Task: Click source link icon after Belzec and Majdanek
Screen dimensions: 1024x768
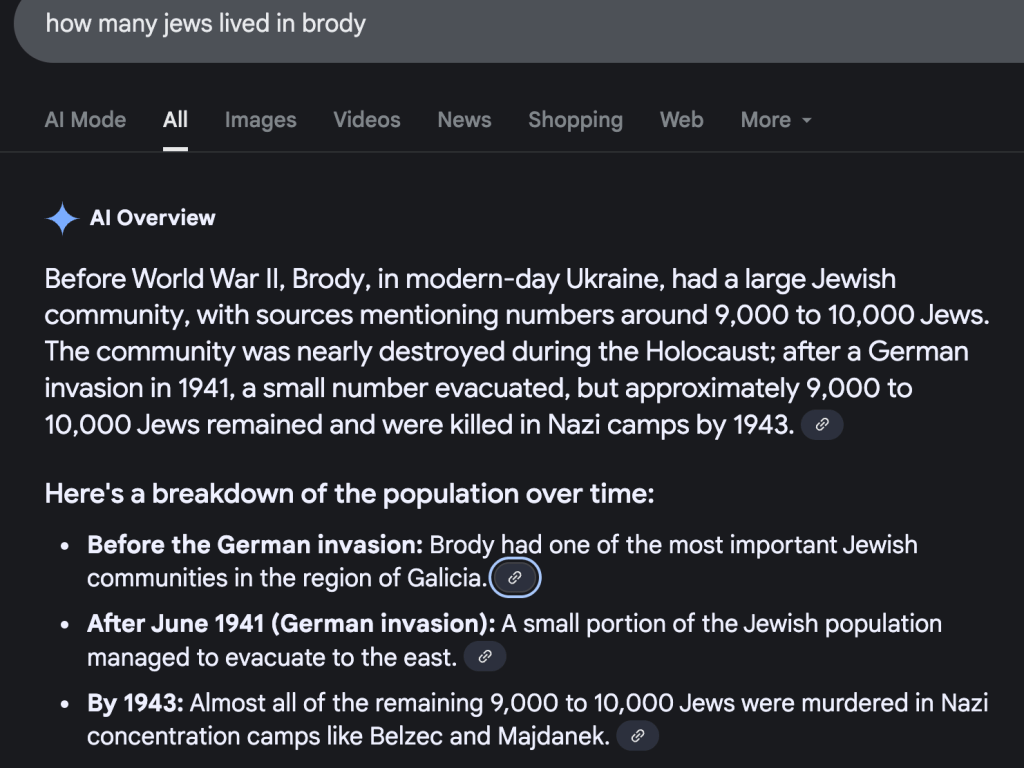Action: pyautogui.click(x=637, y=737)
